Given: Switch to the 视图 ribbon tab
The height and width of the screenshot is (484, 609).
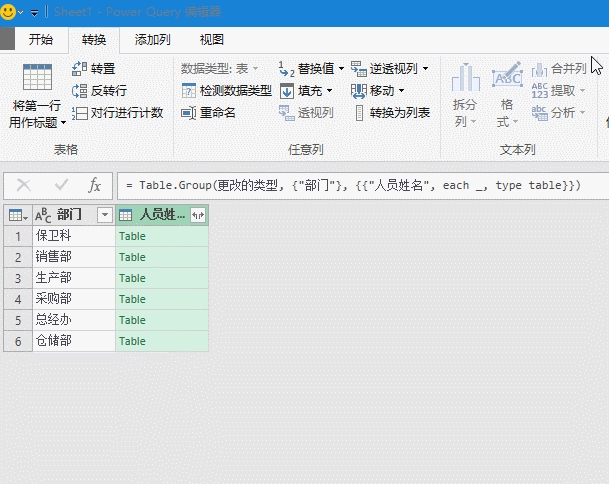Looking at the screenshot, I should pos(212,40).
